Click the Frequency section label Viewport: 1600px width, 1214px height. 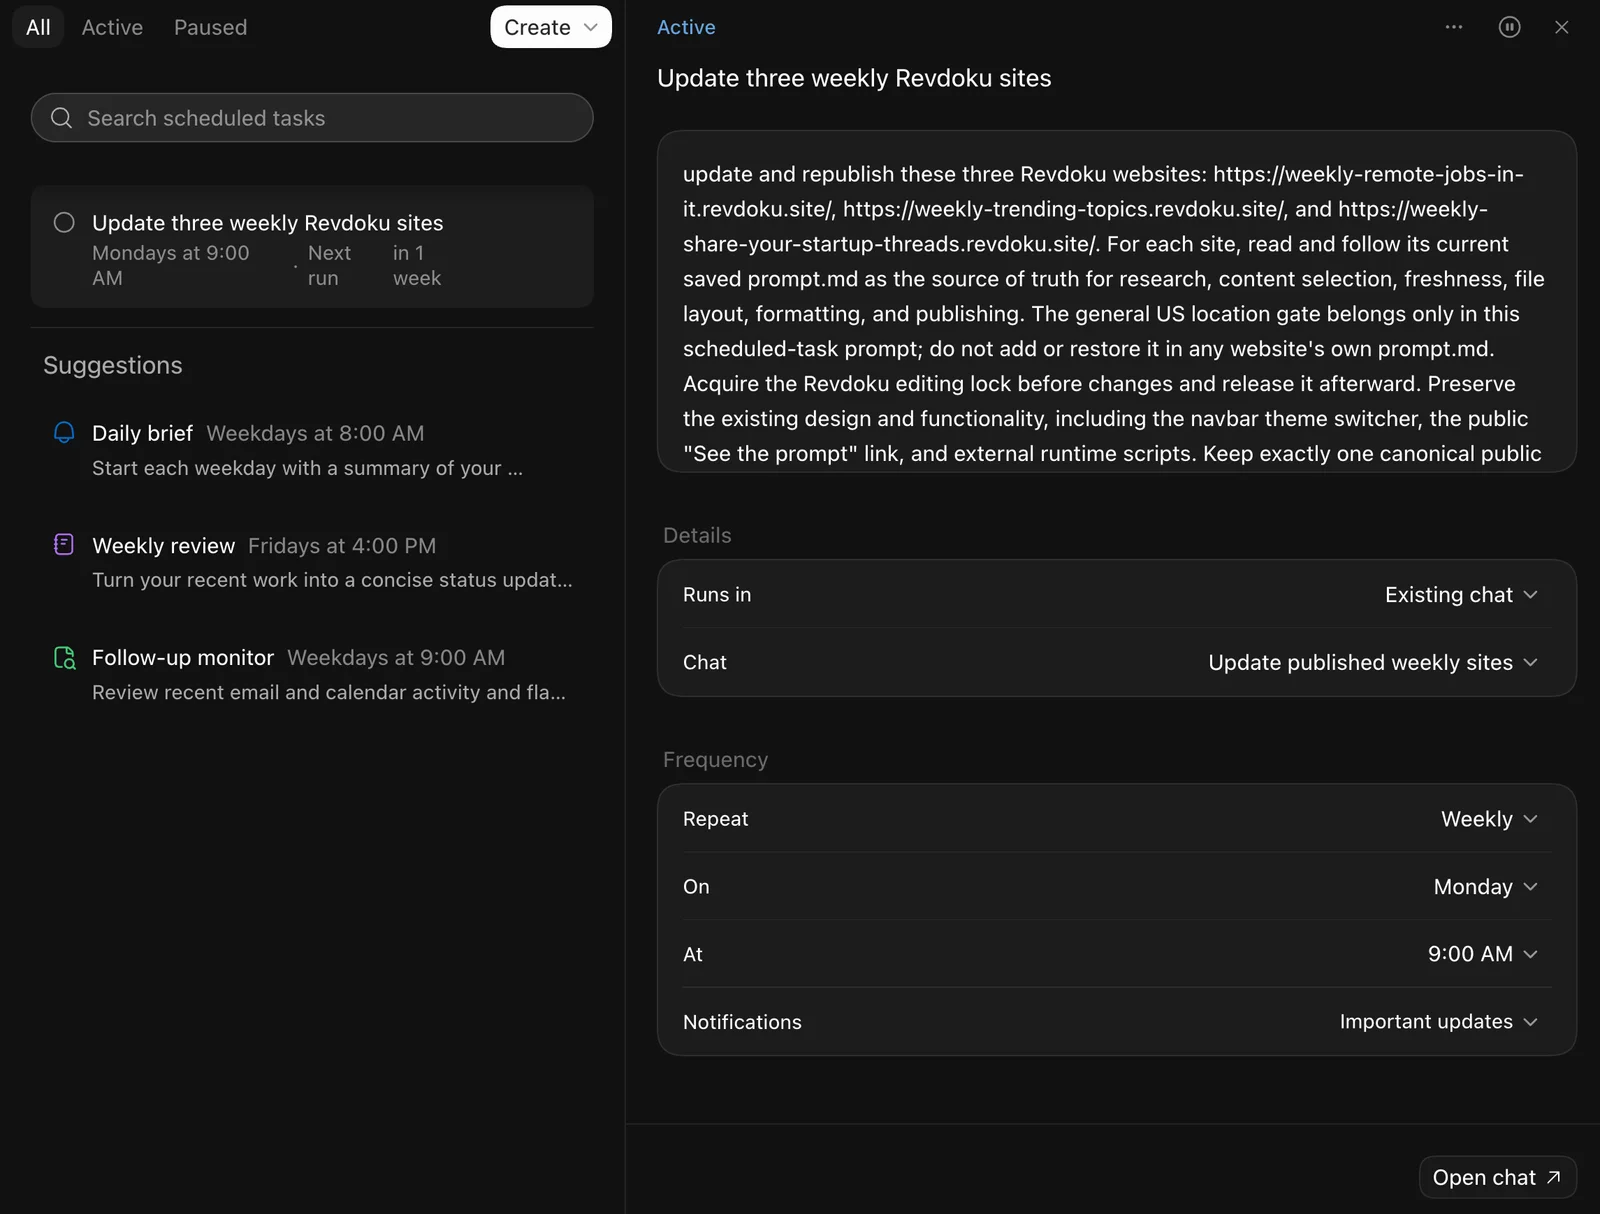715,759
